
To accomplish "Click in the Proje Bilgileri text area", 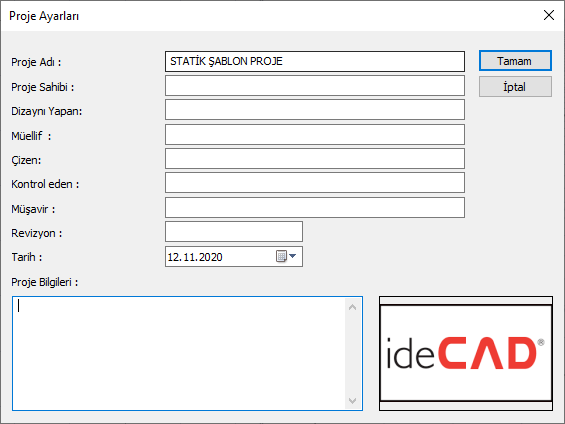I will [x=179, y=353].
